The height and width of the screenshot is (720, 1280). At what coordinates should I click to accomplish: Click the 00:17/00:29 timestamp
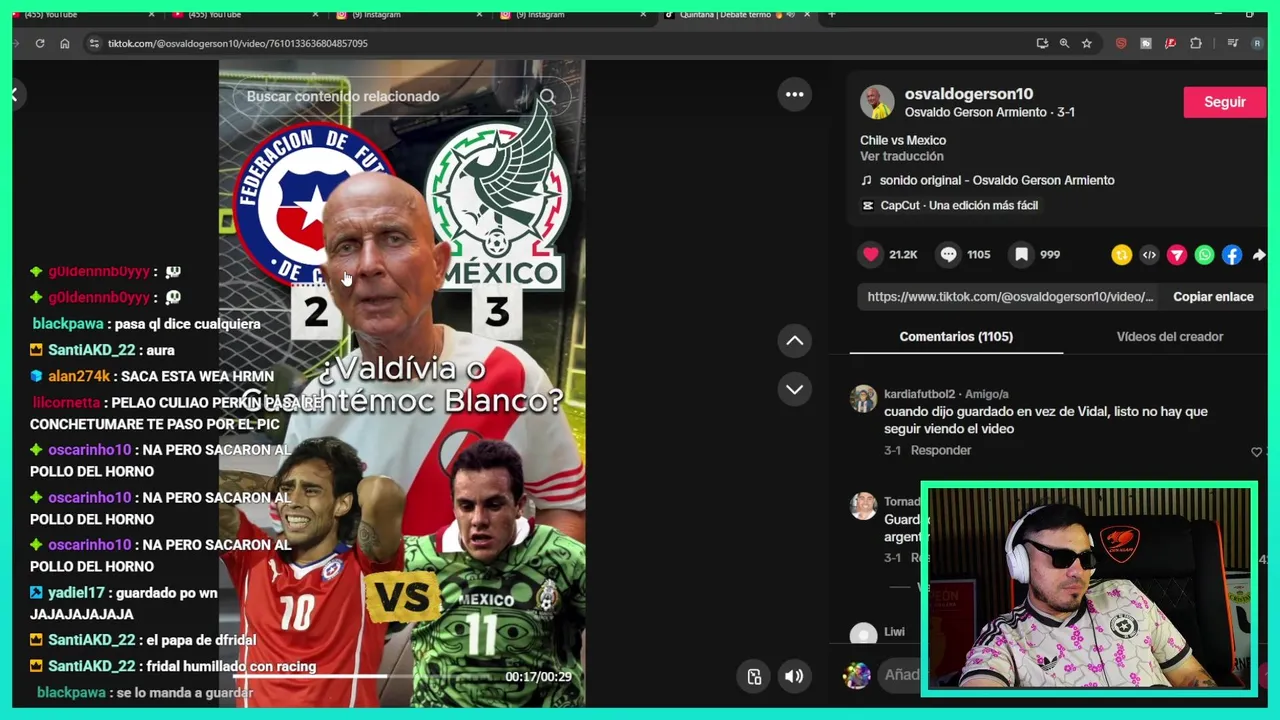(538, 677)
